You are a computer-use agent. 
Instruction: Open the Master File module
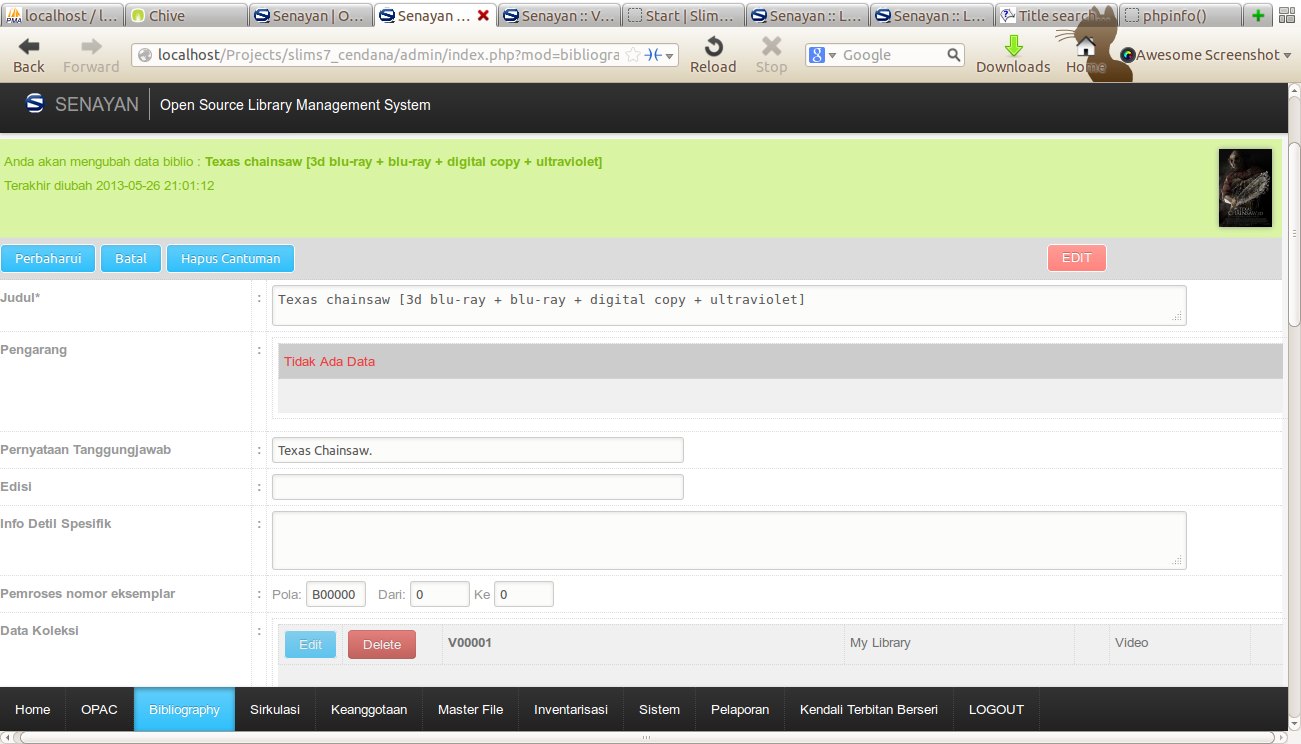coord(470,709)
